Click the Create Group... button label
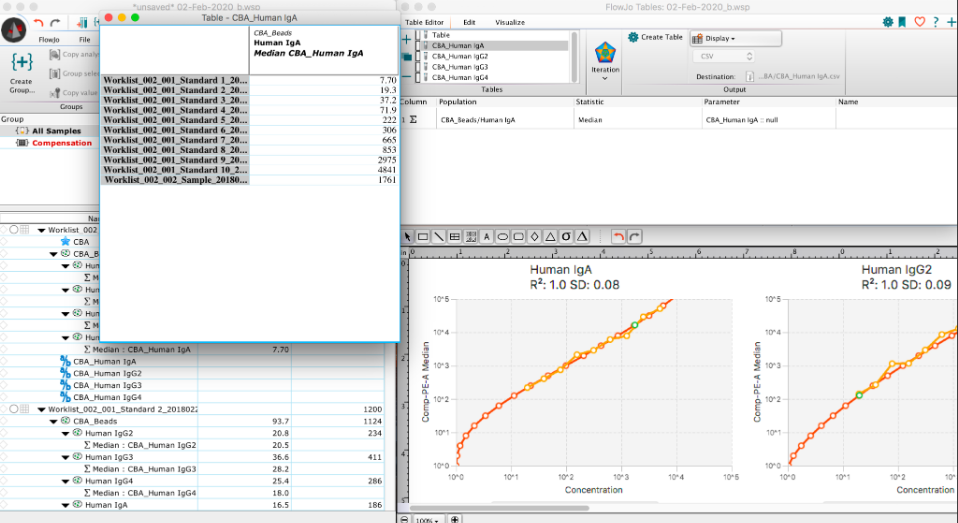 click(x=21, y=86)
